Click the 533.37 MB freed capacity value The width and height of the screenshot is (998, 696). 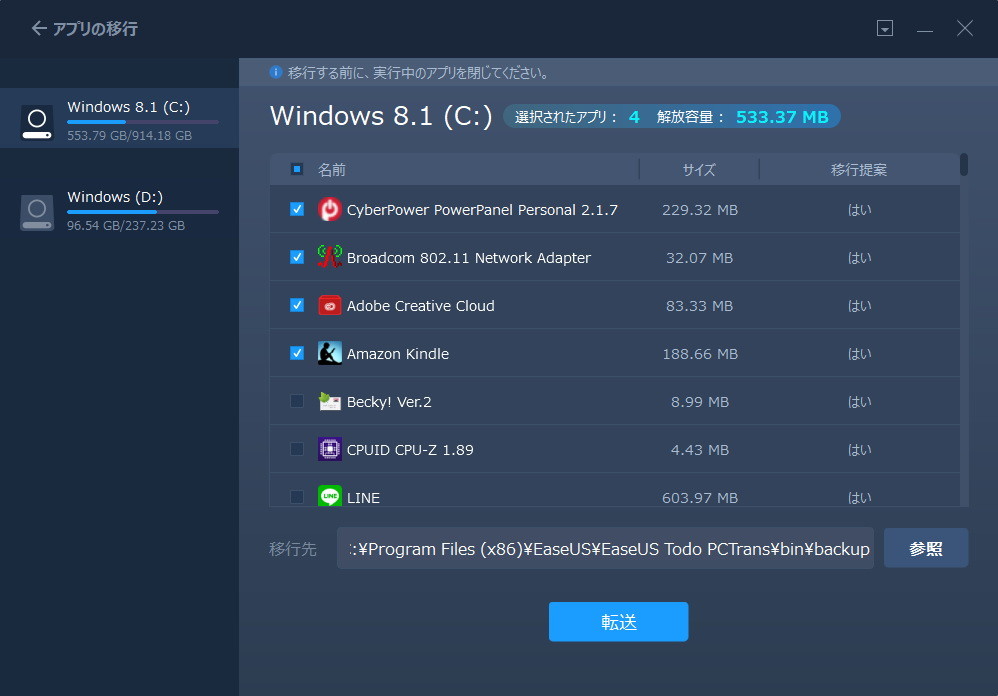(782, 117)
